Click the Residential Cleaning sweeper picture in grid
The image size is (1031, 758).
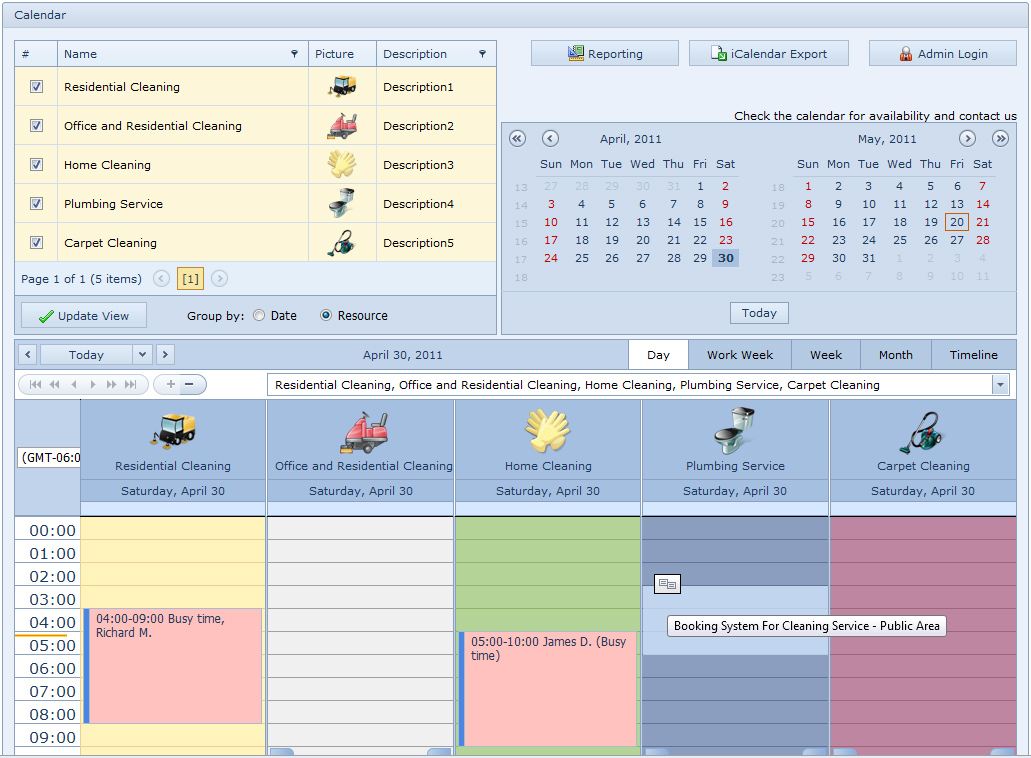(x=342, y=86)
